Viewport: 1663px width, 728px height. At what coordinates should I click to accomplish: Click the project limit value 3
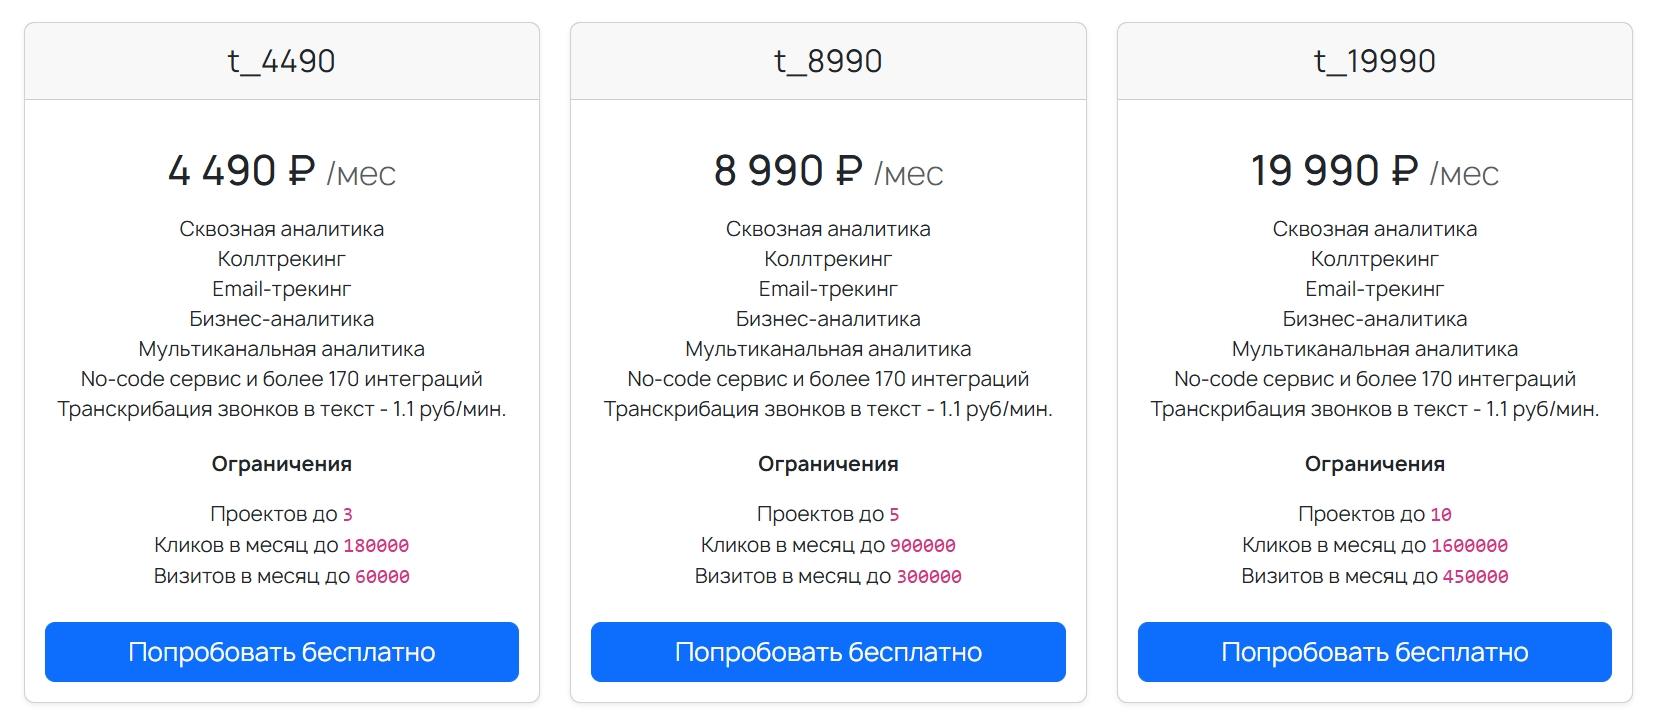coord(348,515)
